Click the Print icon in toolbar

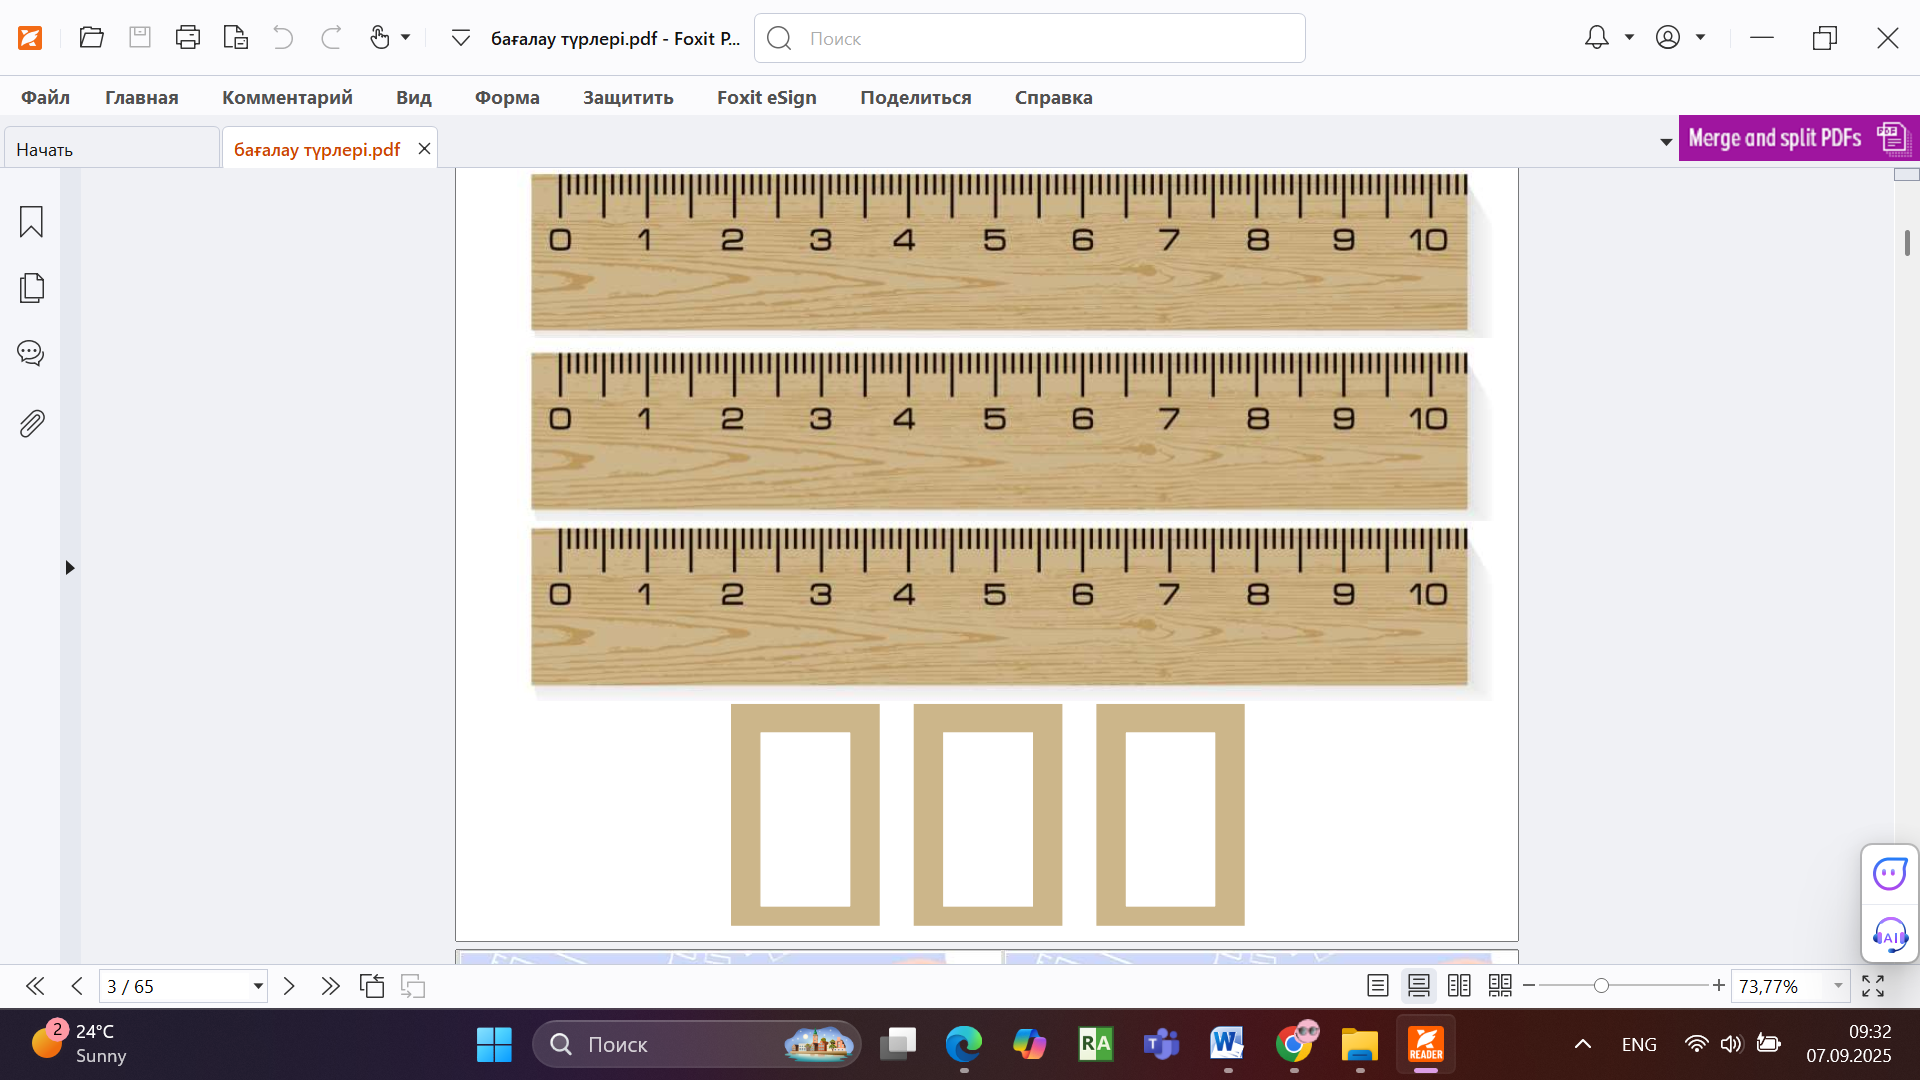[x=187, y=38]
